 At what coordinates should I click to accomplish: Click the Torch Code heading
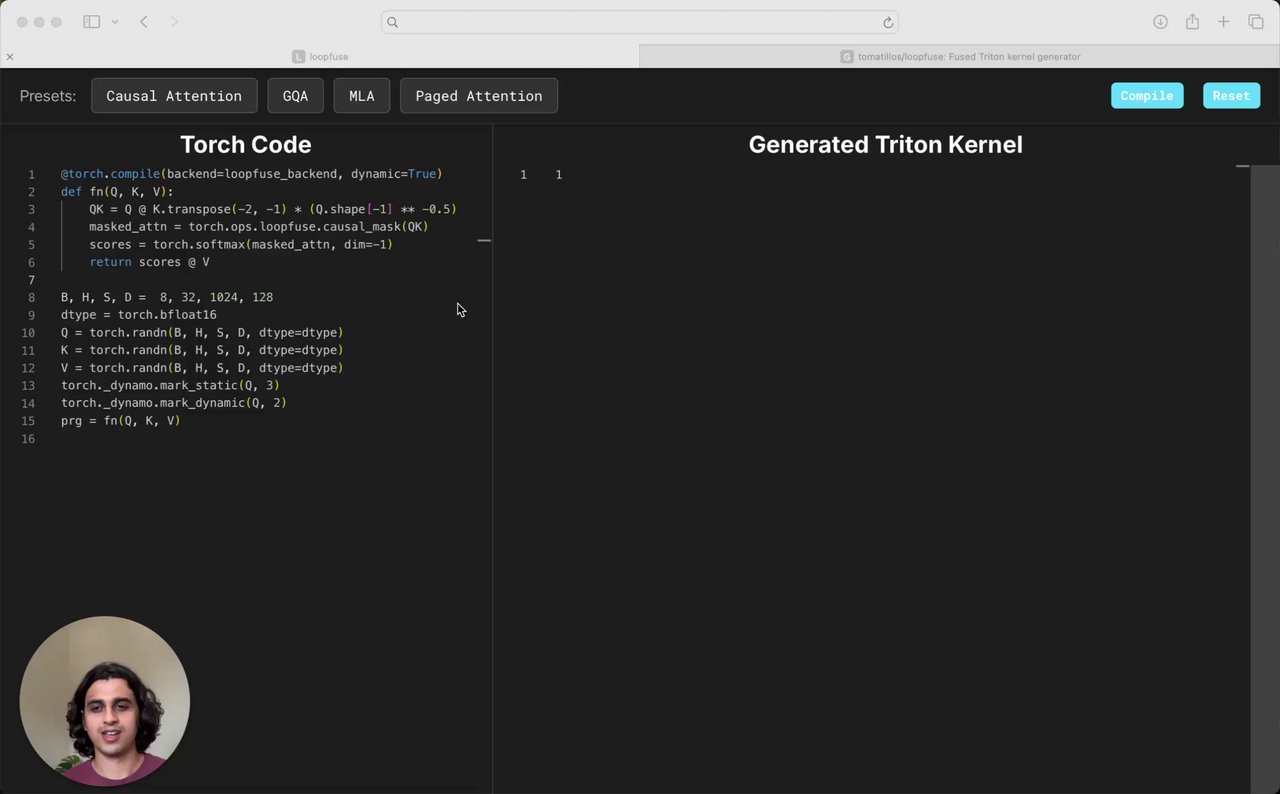[x=245, y=145]
